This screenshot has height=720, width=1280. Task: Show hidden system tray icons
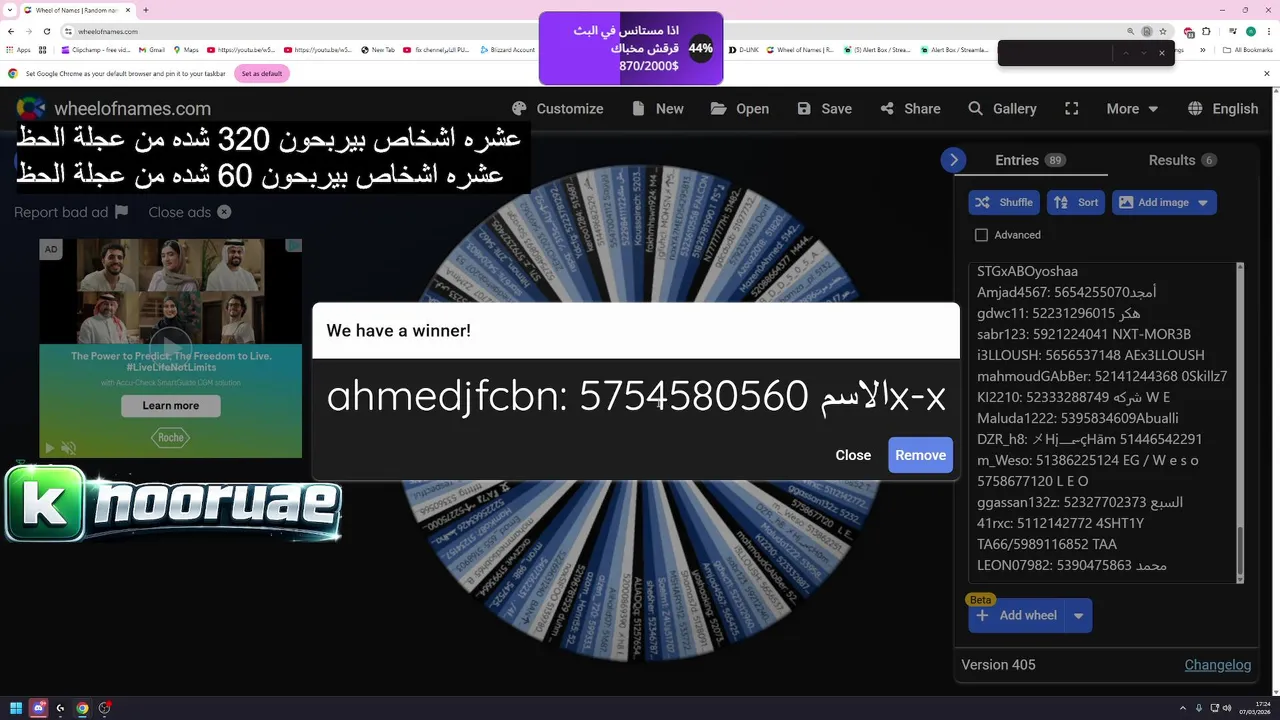[x=1183, y=708]
